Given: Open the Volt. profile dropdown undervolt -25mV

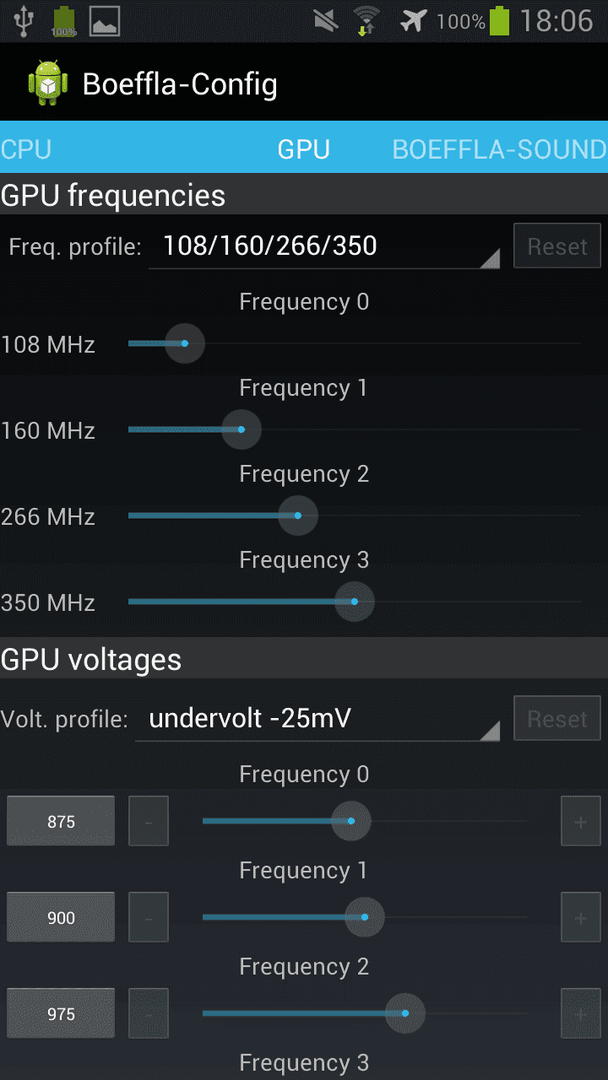Looking at the screenshot, I should [317, 719].
